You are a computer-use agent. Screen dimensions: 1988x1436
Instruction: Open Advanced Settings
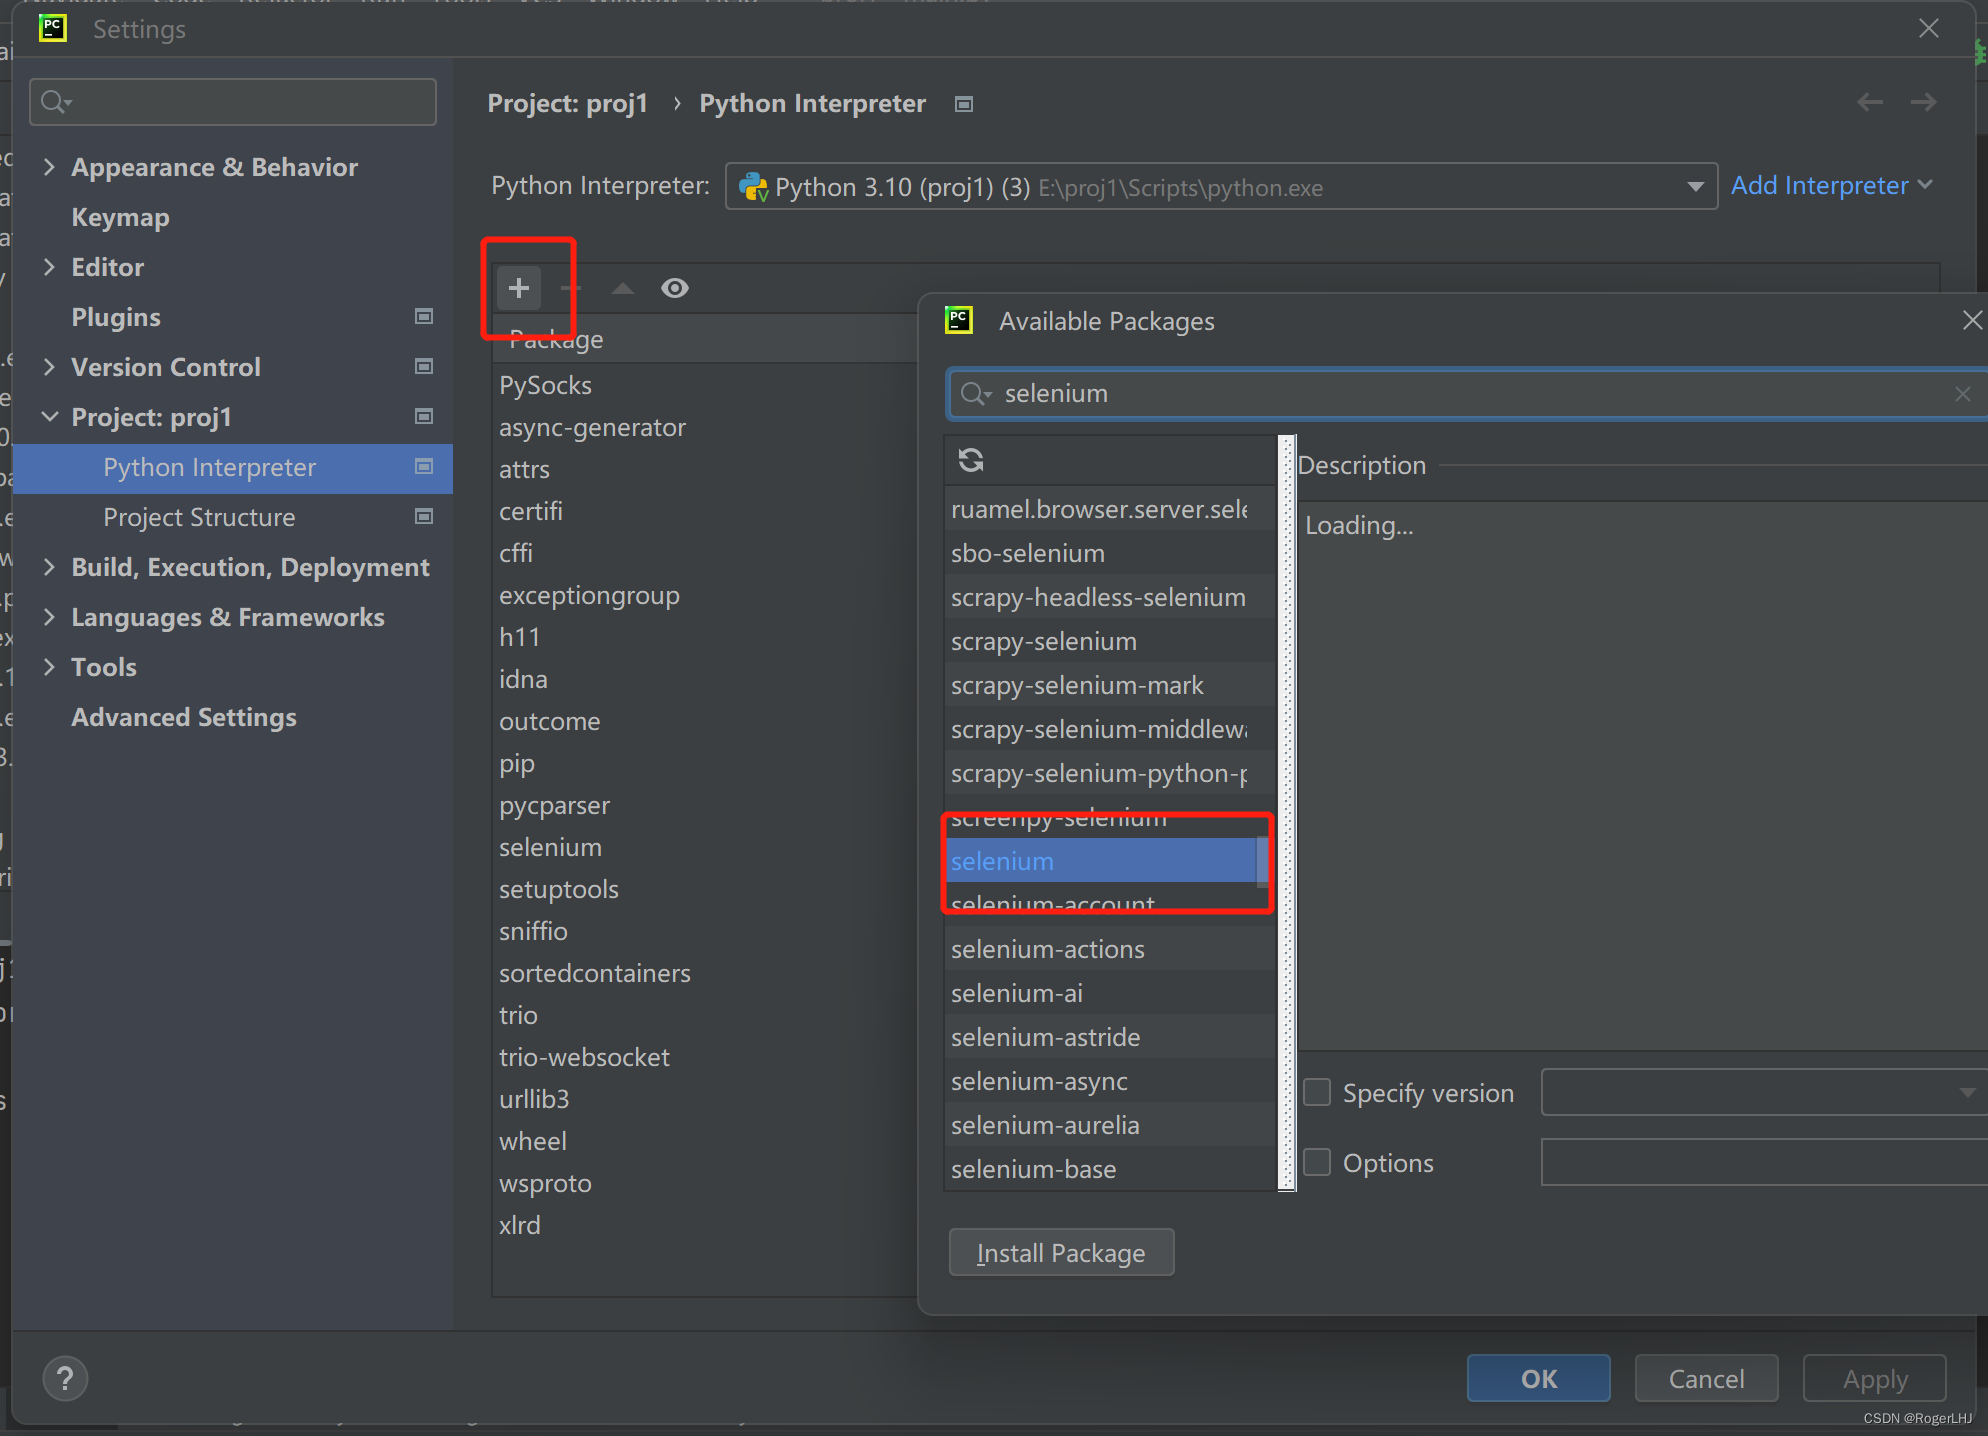coord(184,717)
